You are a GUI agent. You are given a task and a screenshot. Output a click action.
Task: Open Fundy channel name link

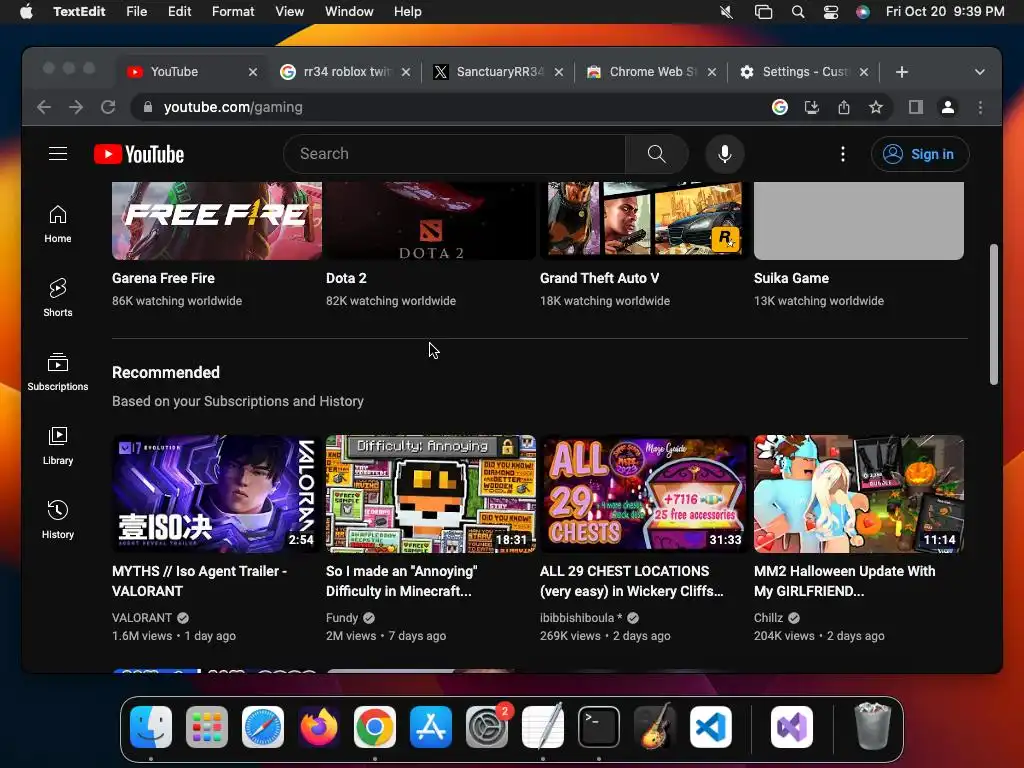point(342,618)
